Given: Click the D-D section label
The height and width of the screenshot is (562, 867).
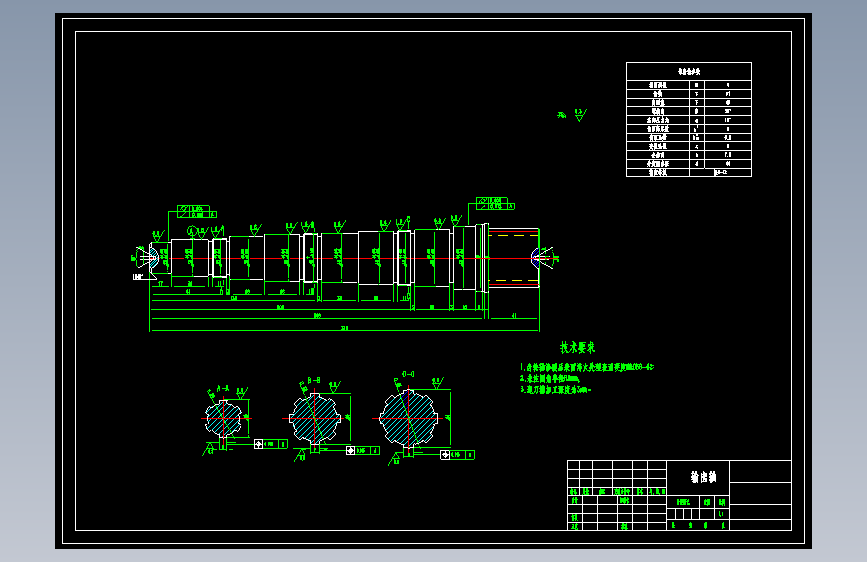Looking at the screenshot, I should click(x=409, y=374).
